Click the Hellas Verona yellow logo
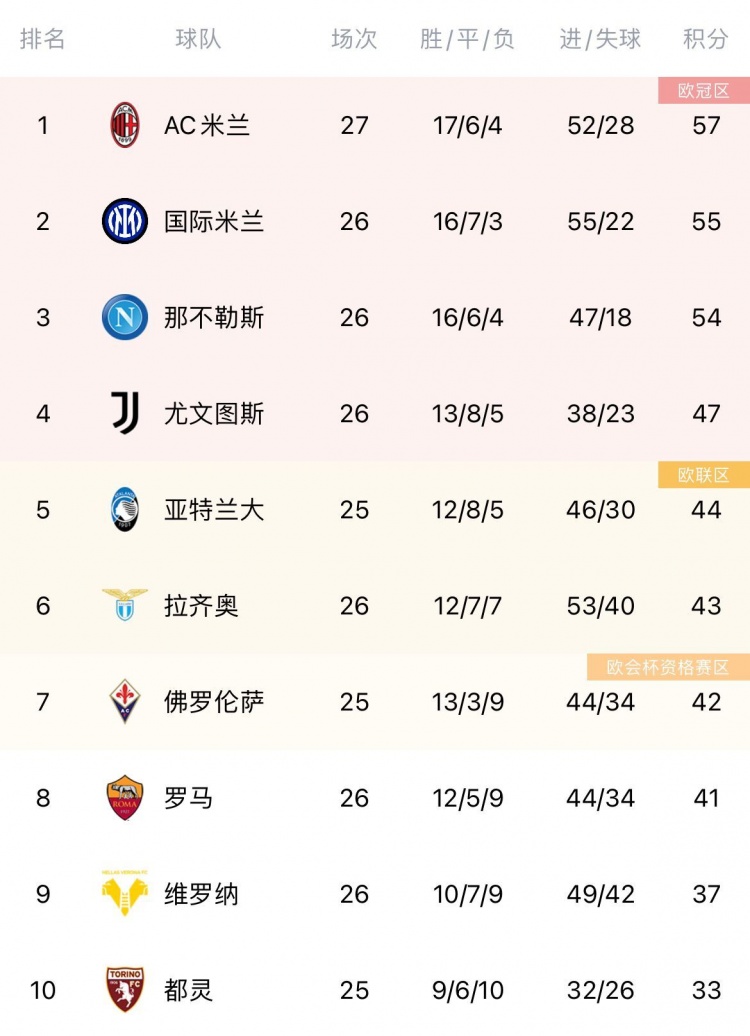Image resolution: width=750 pixels, height=1036 pixels. click(x=124, y=893)
